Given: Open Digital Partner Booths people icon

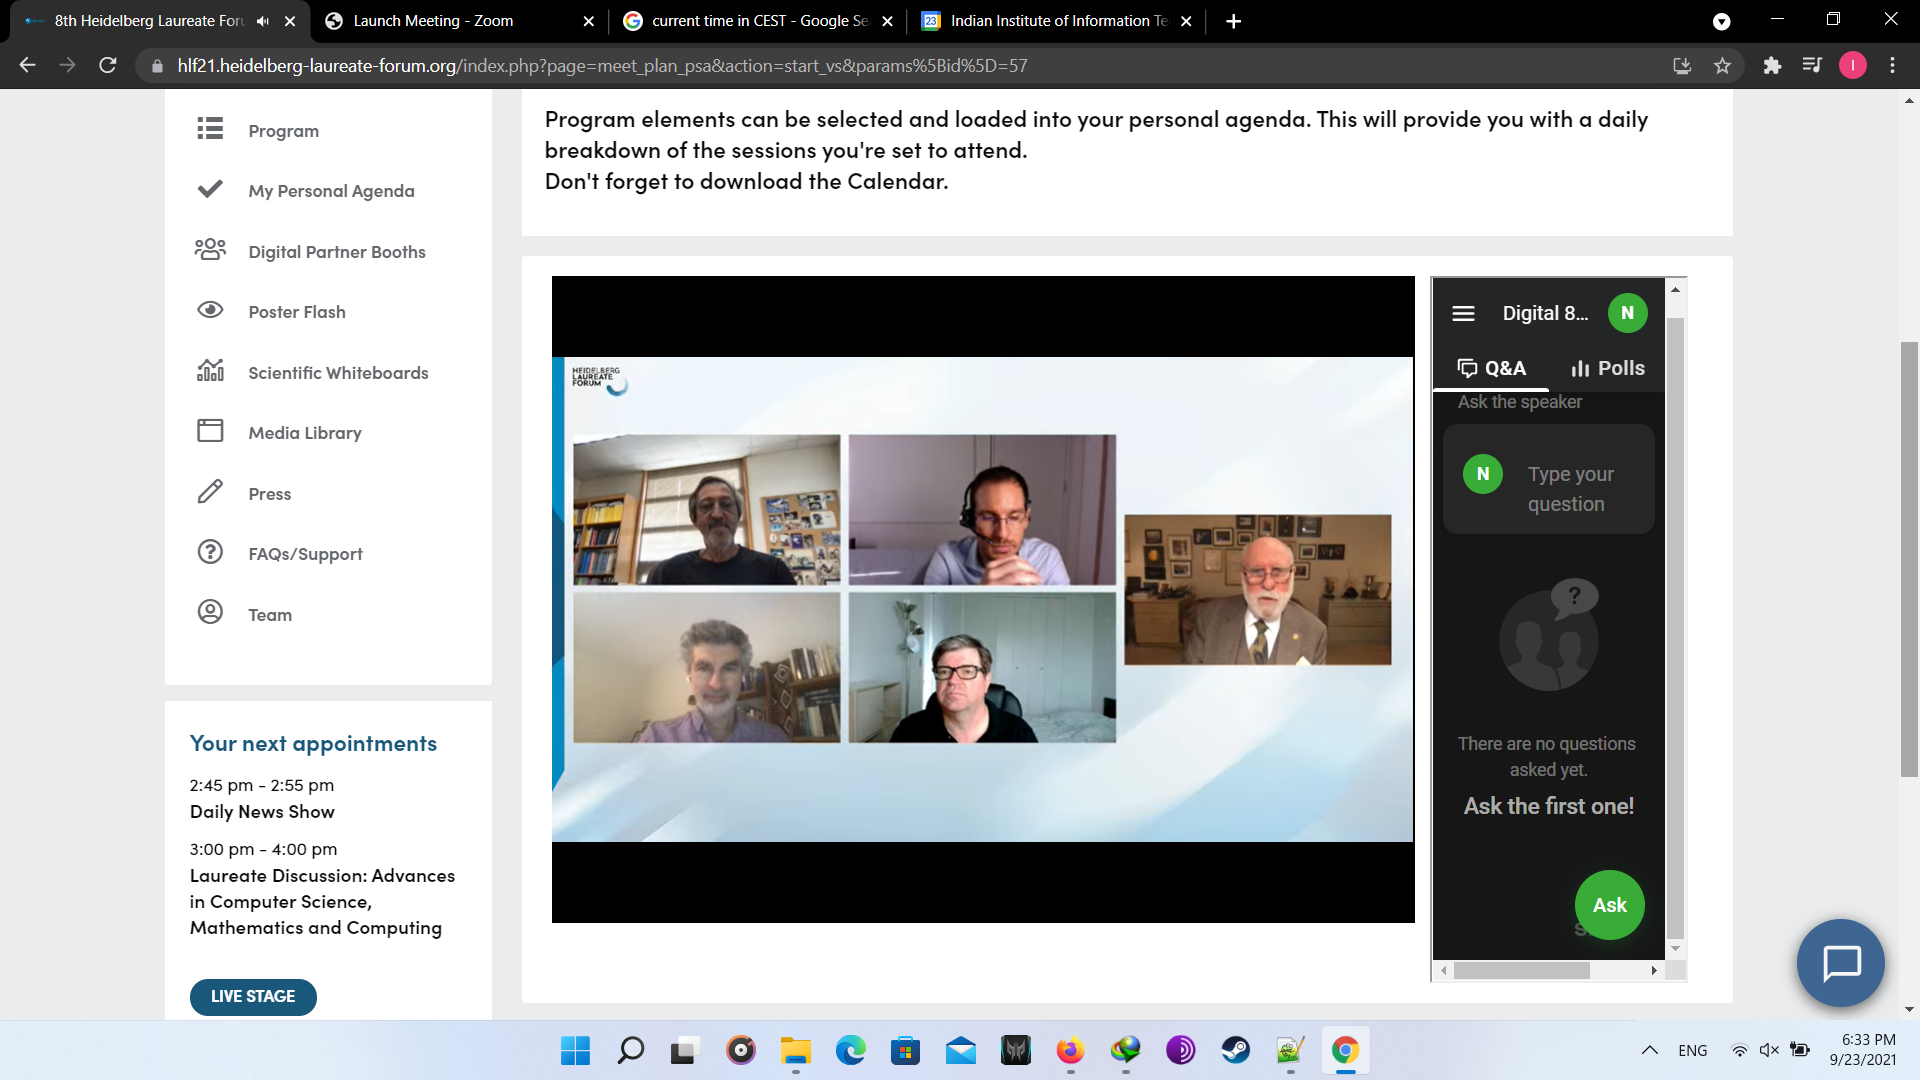Looking at the screenshot, I should click(210, 250).
